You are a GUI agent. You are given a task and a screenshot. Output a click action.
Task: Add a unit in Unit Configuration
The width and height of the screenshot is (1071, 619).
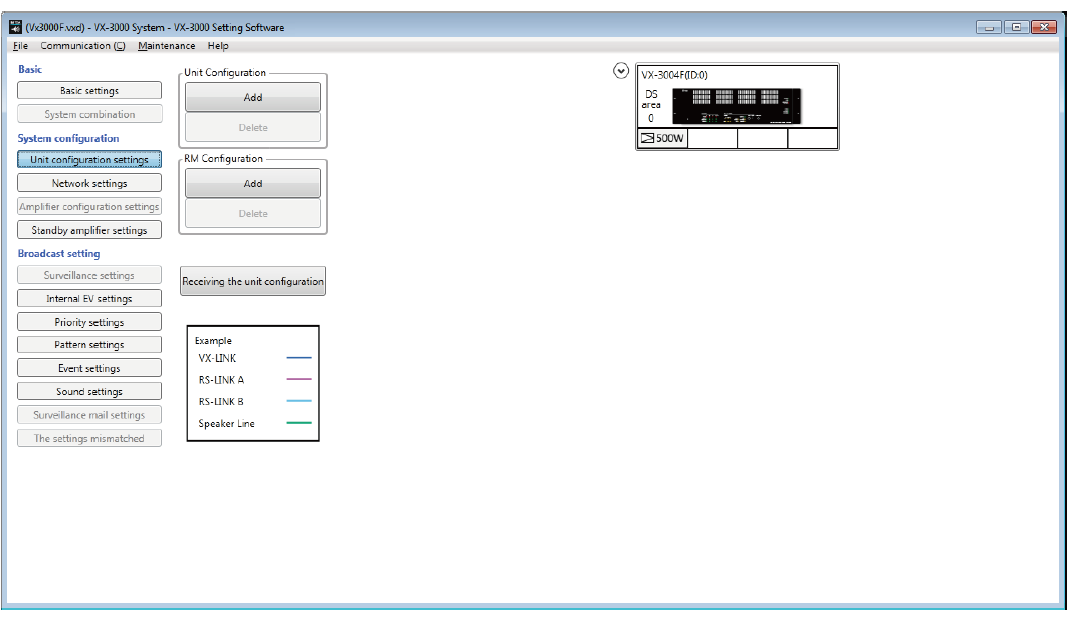pos(253,97)
